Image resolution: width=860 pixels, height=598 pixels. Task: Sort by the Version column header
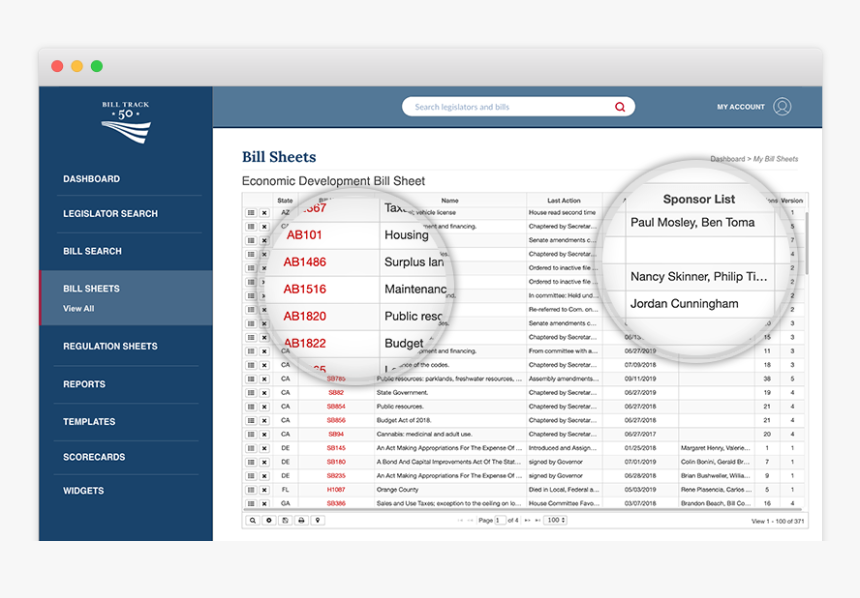(791, 200)
